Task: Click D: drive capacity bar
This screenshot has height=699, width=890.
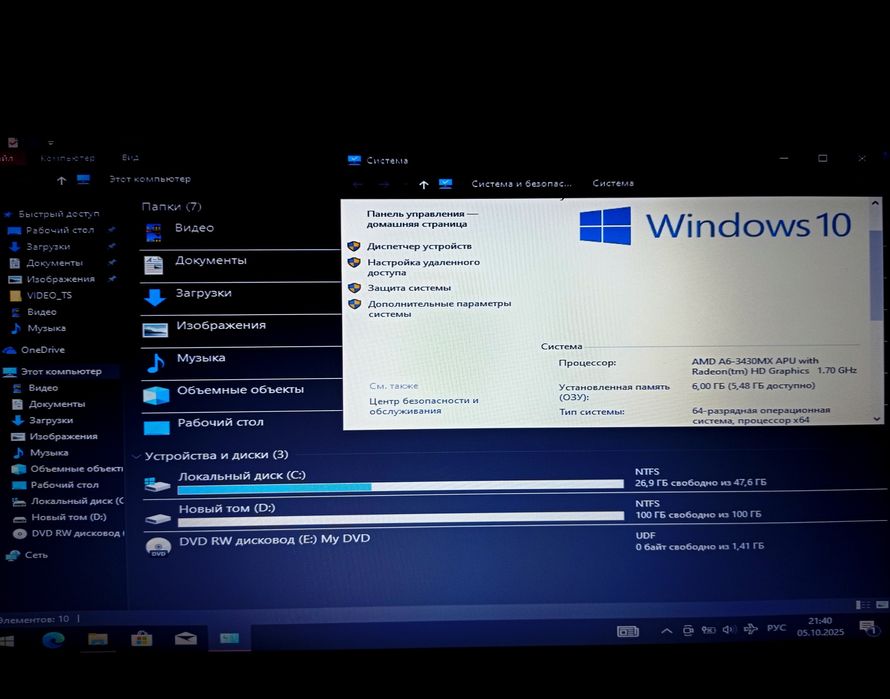Action: click(401, 518)
